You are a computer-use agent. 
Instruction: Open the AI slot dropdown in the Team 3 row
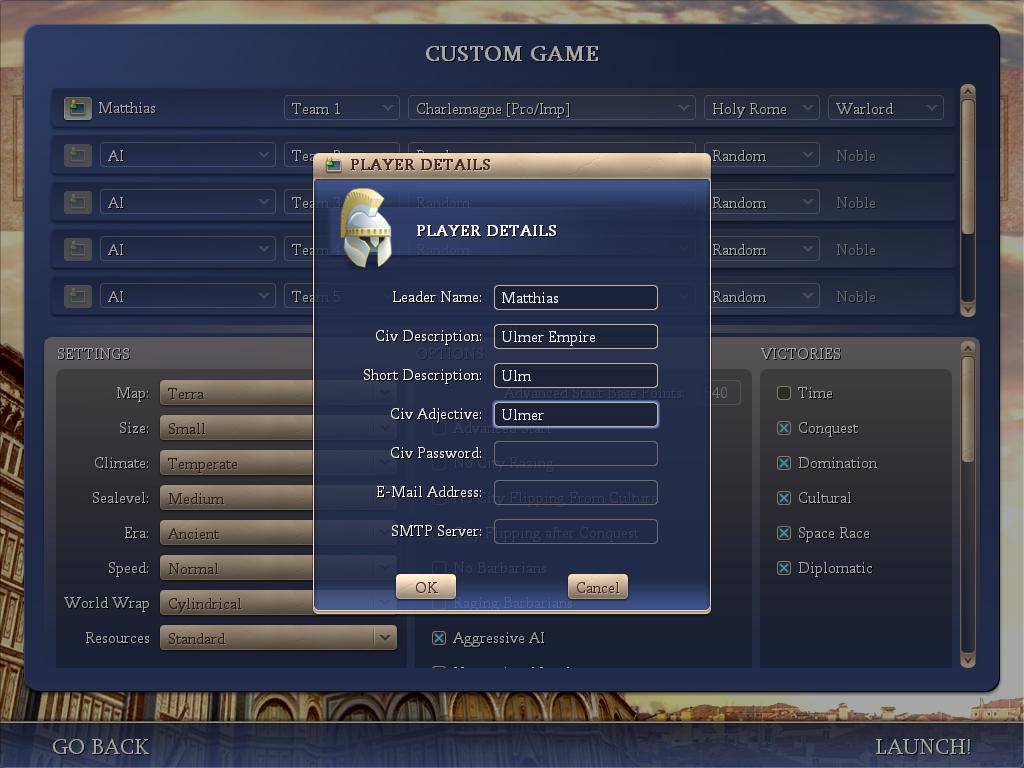[x=187, y=202]
